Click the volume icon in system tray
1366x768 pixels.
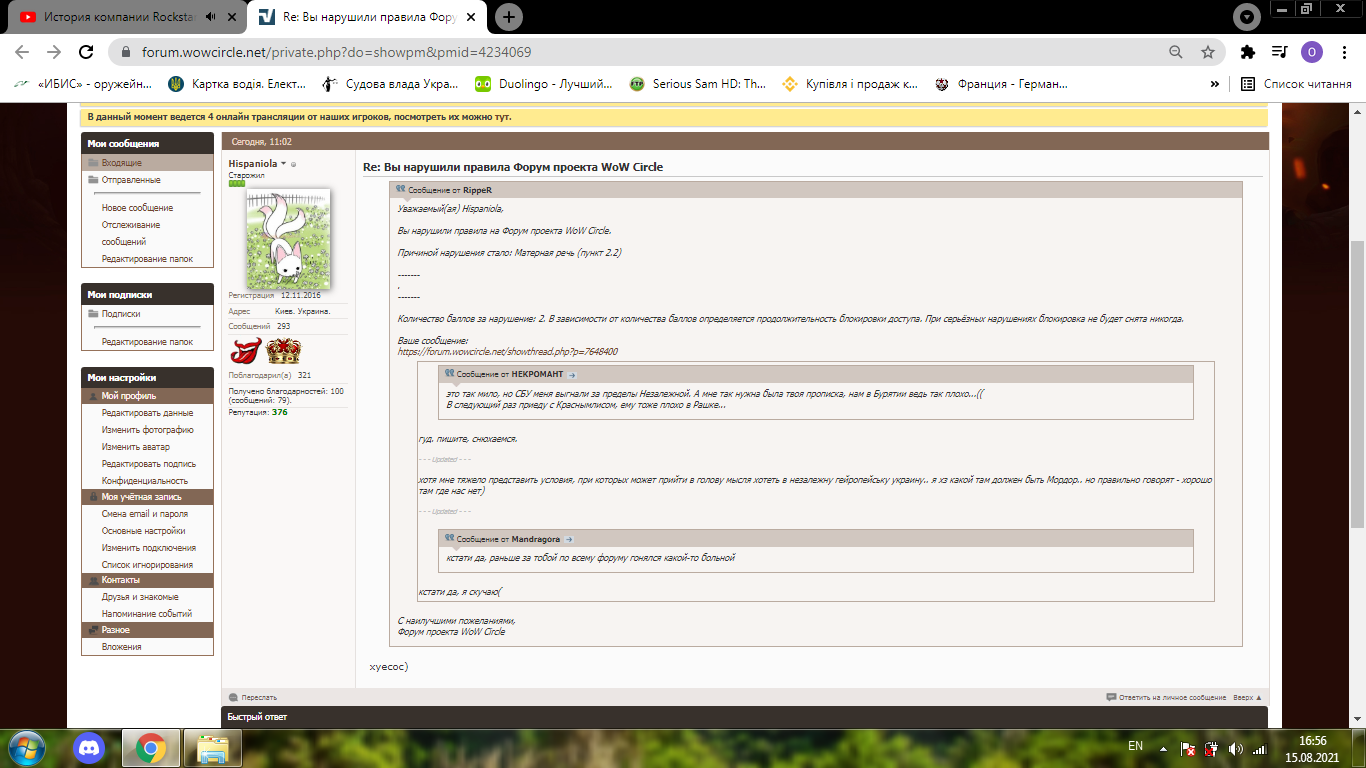coord(1234,748)
